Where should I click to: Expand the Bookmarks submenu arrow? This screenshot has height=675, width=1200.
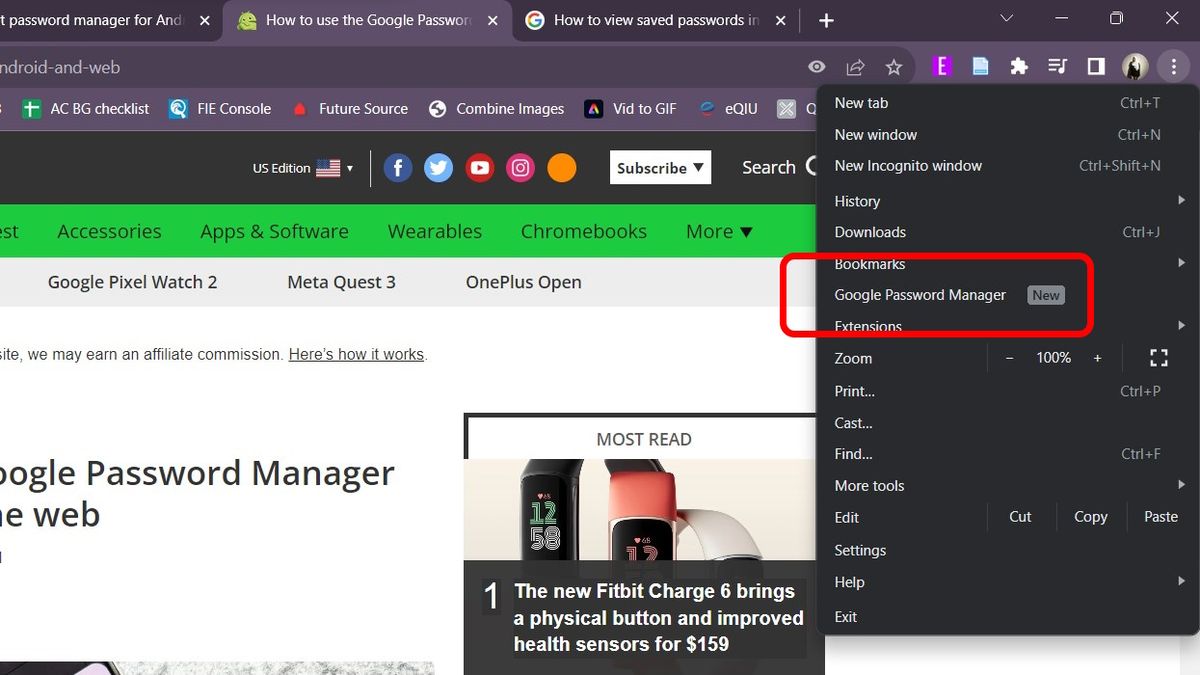[x=1181, y=263]
